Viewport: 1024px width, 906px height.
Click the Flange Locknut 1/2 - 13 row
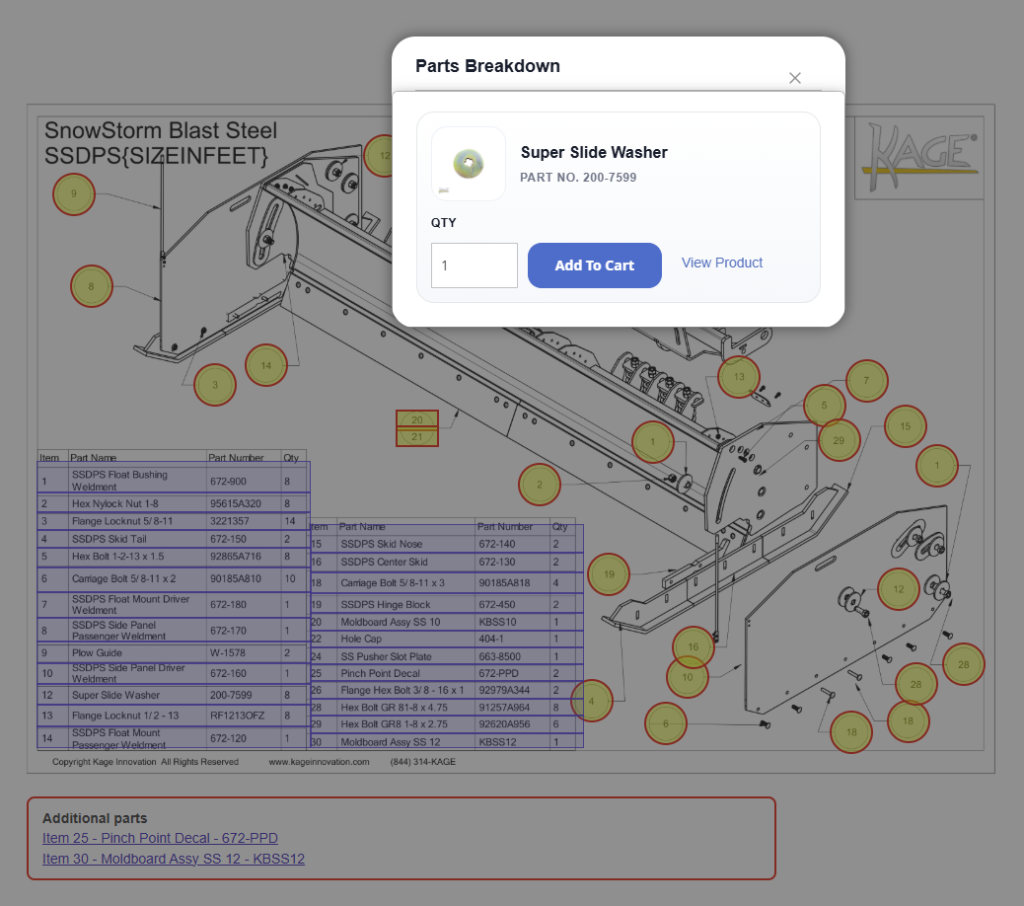(173, 715)
